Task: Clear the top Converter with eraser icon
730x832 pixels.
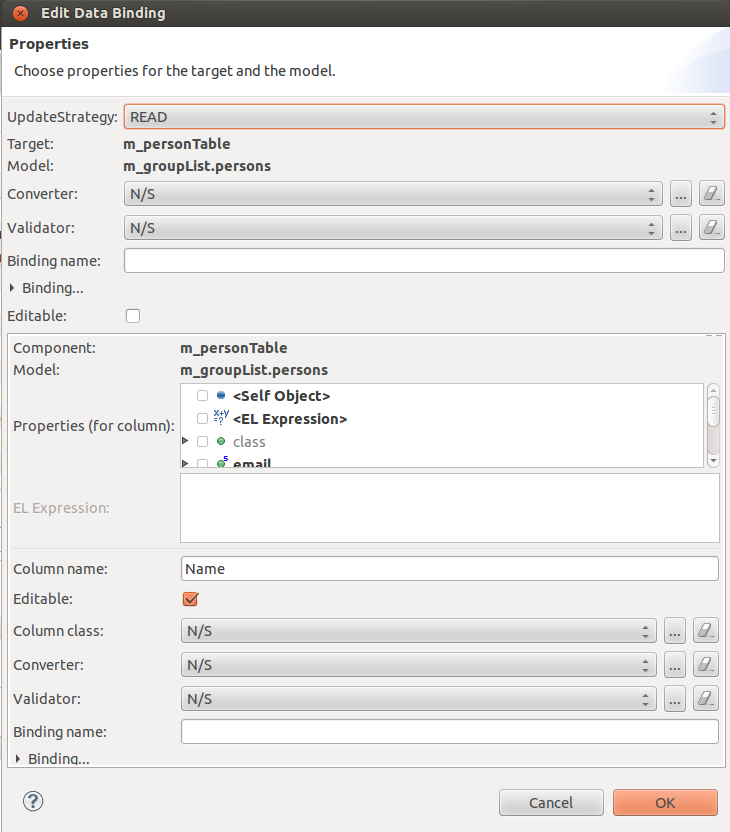Action: 711,194
